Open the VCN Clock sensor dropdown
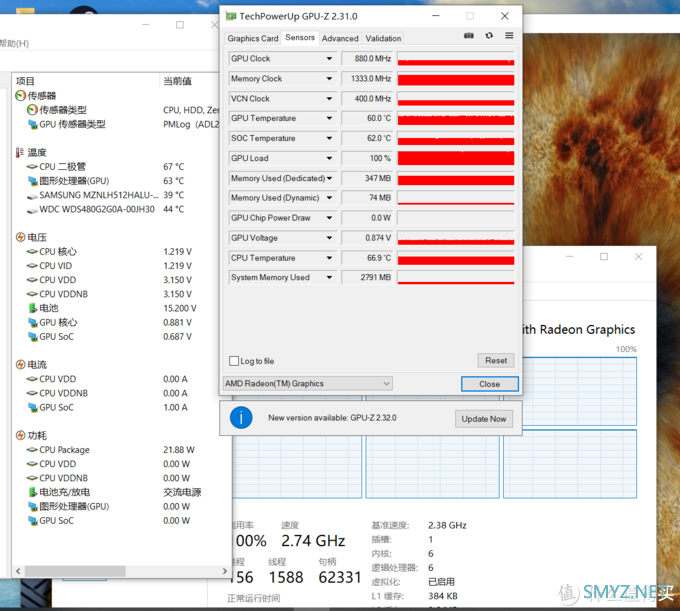The width and height of the screenshot is (680, 611). pos(329,99)
